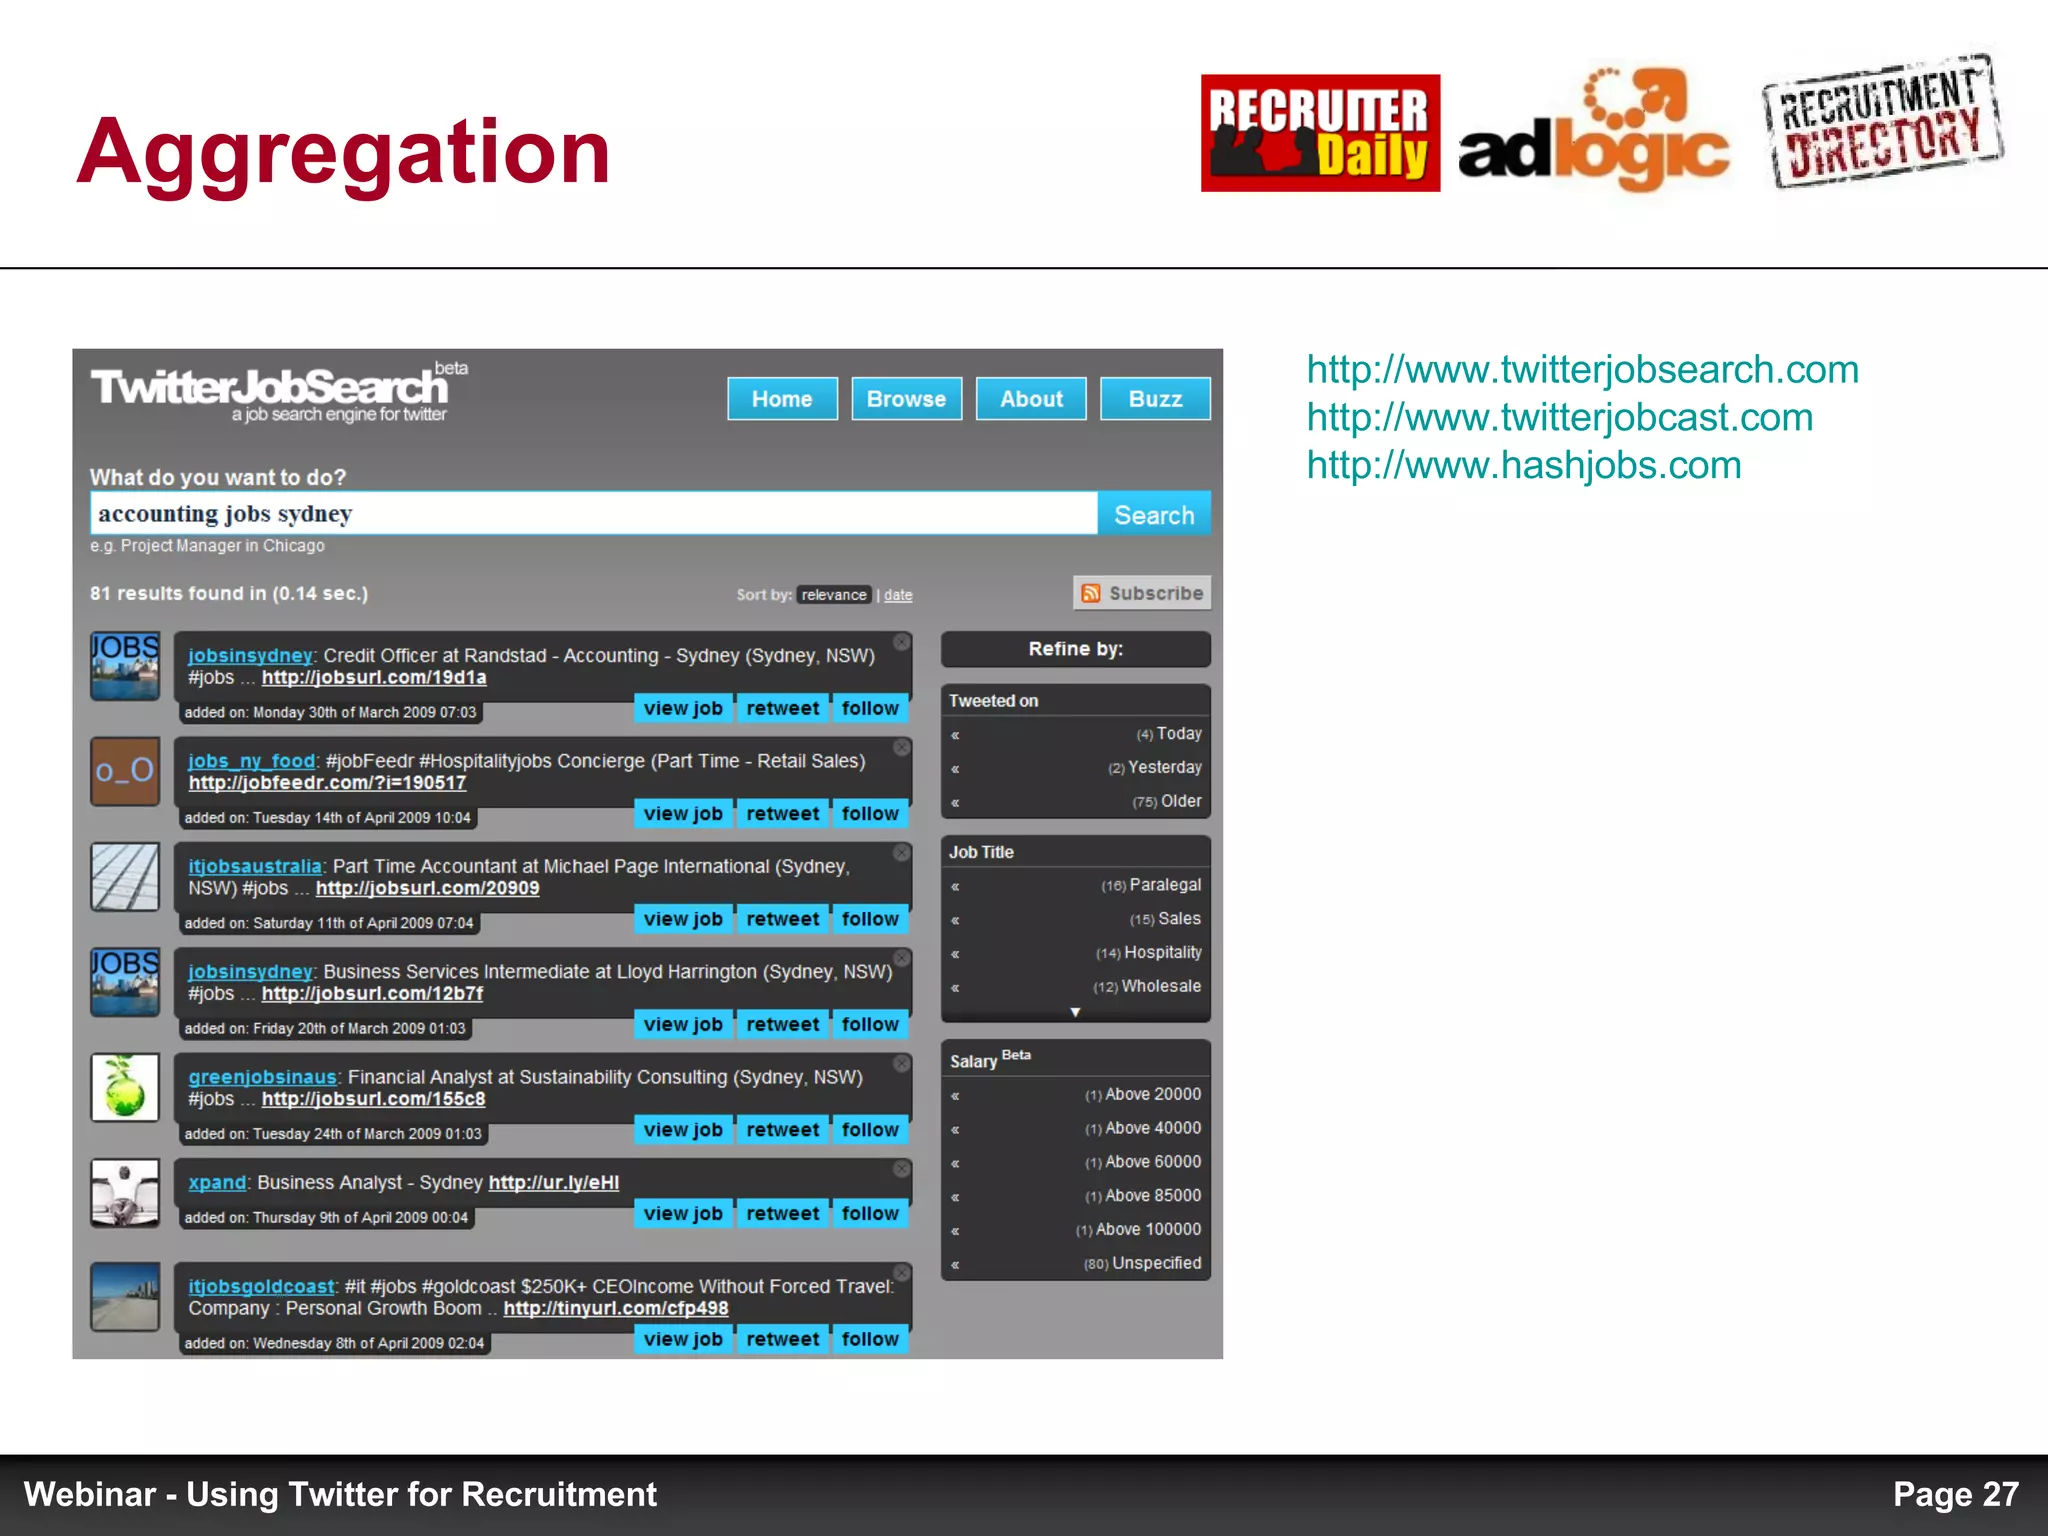This screenshot has height=1536, width=2048.
Task: Dismiss the itjobsgoldcoast CEOIncome tweet
Action: (x=901, y=1273)
